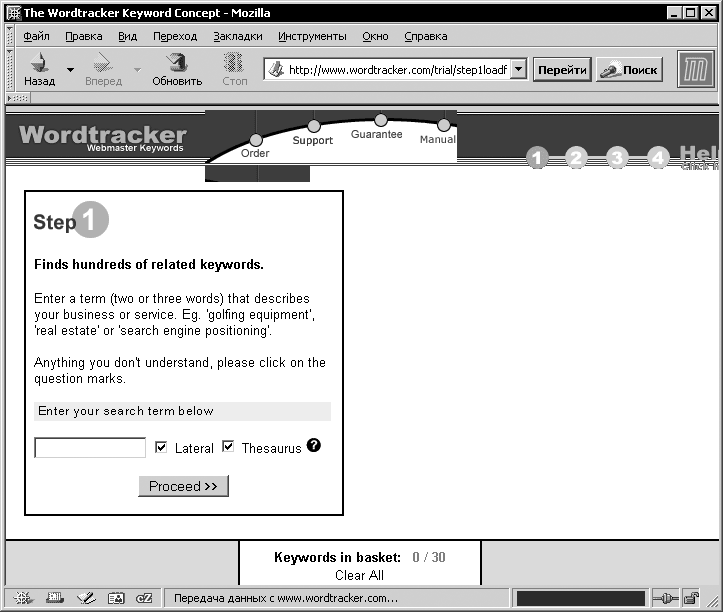Click the Stop (Стоп) toolbar icon
Image resolution: width=723 pixels, height=612 pixels.
click(234, 62)
